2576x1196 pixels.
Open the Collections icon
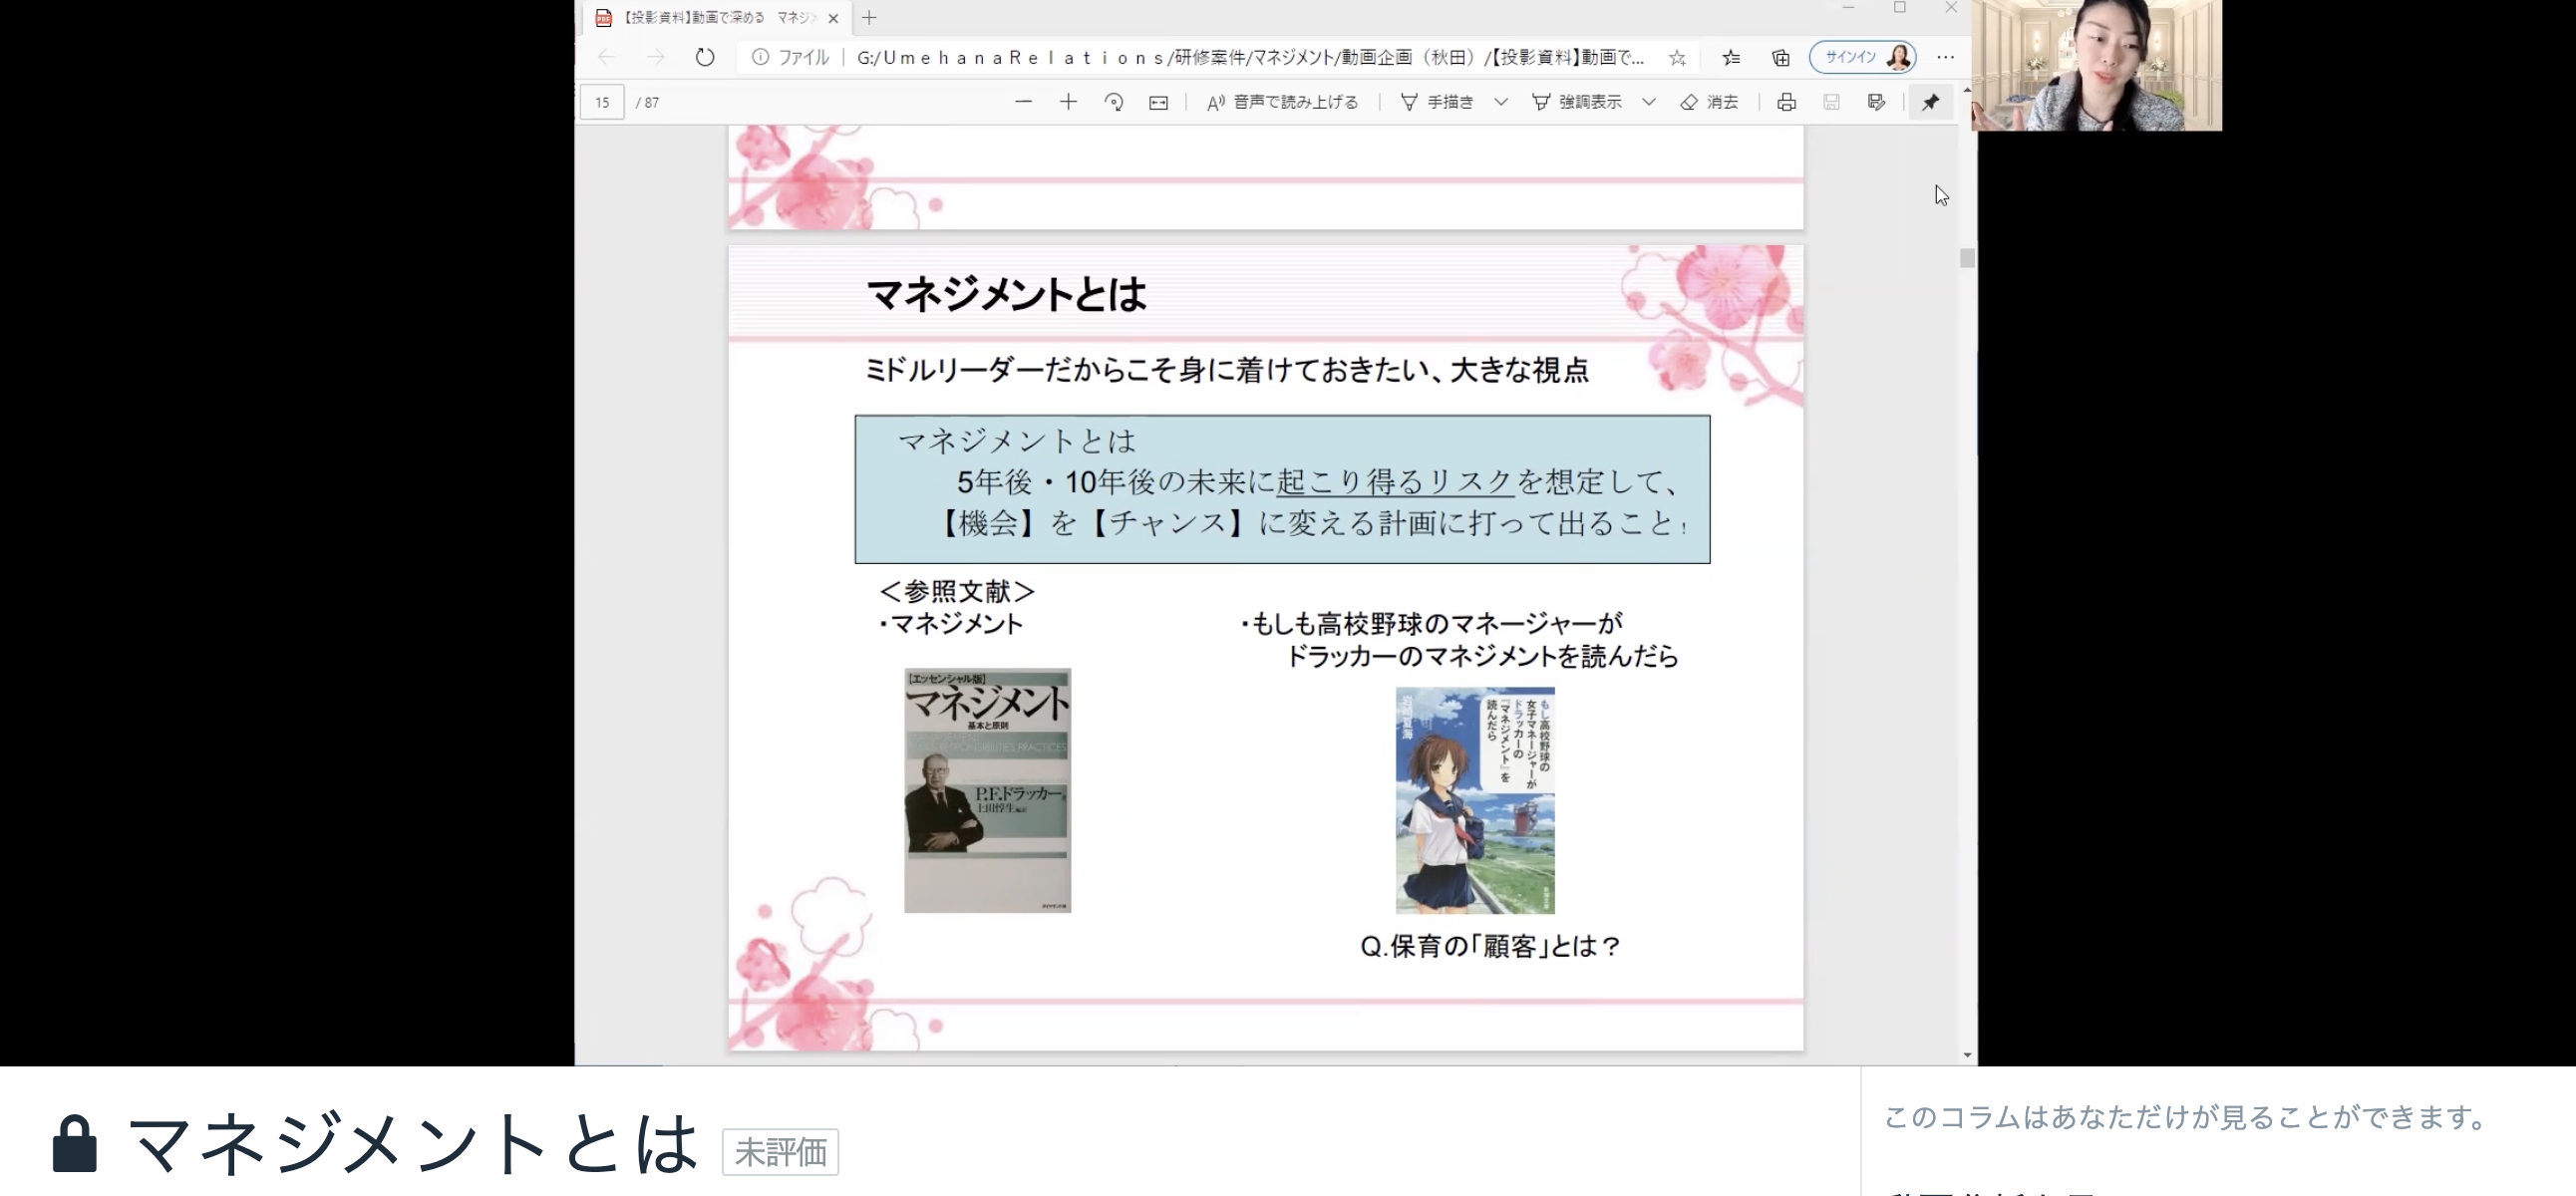pos(1781,58)
